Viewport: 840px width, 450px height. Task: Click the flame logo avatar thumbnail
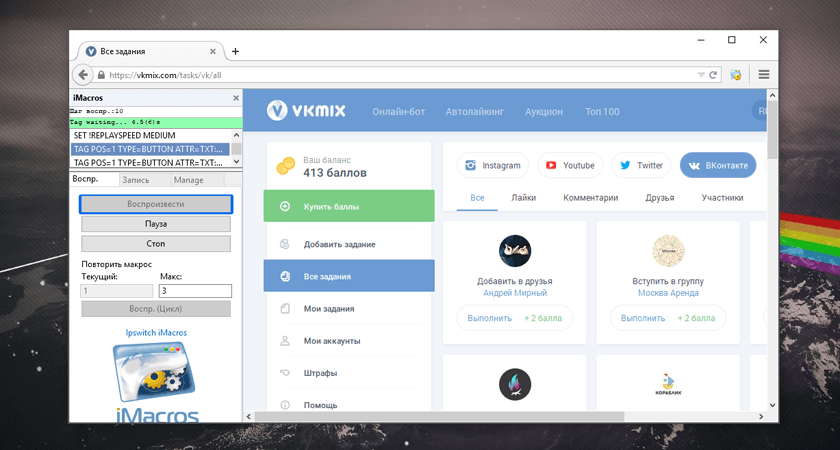click(x=515, y=384)
